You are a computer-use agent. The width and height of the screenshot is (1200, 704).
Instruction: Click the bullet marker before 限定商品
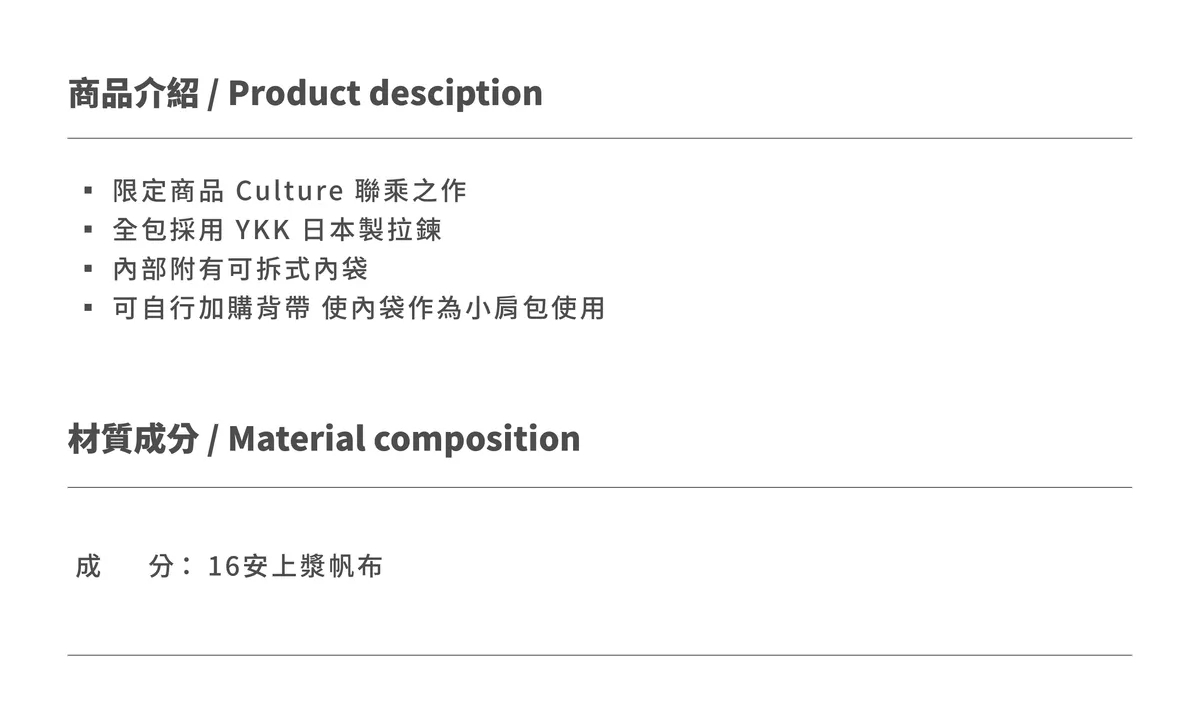coord(88,190)
